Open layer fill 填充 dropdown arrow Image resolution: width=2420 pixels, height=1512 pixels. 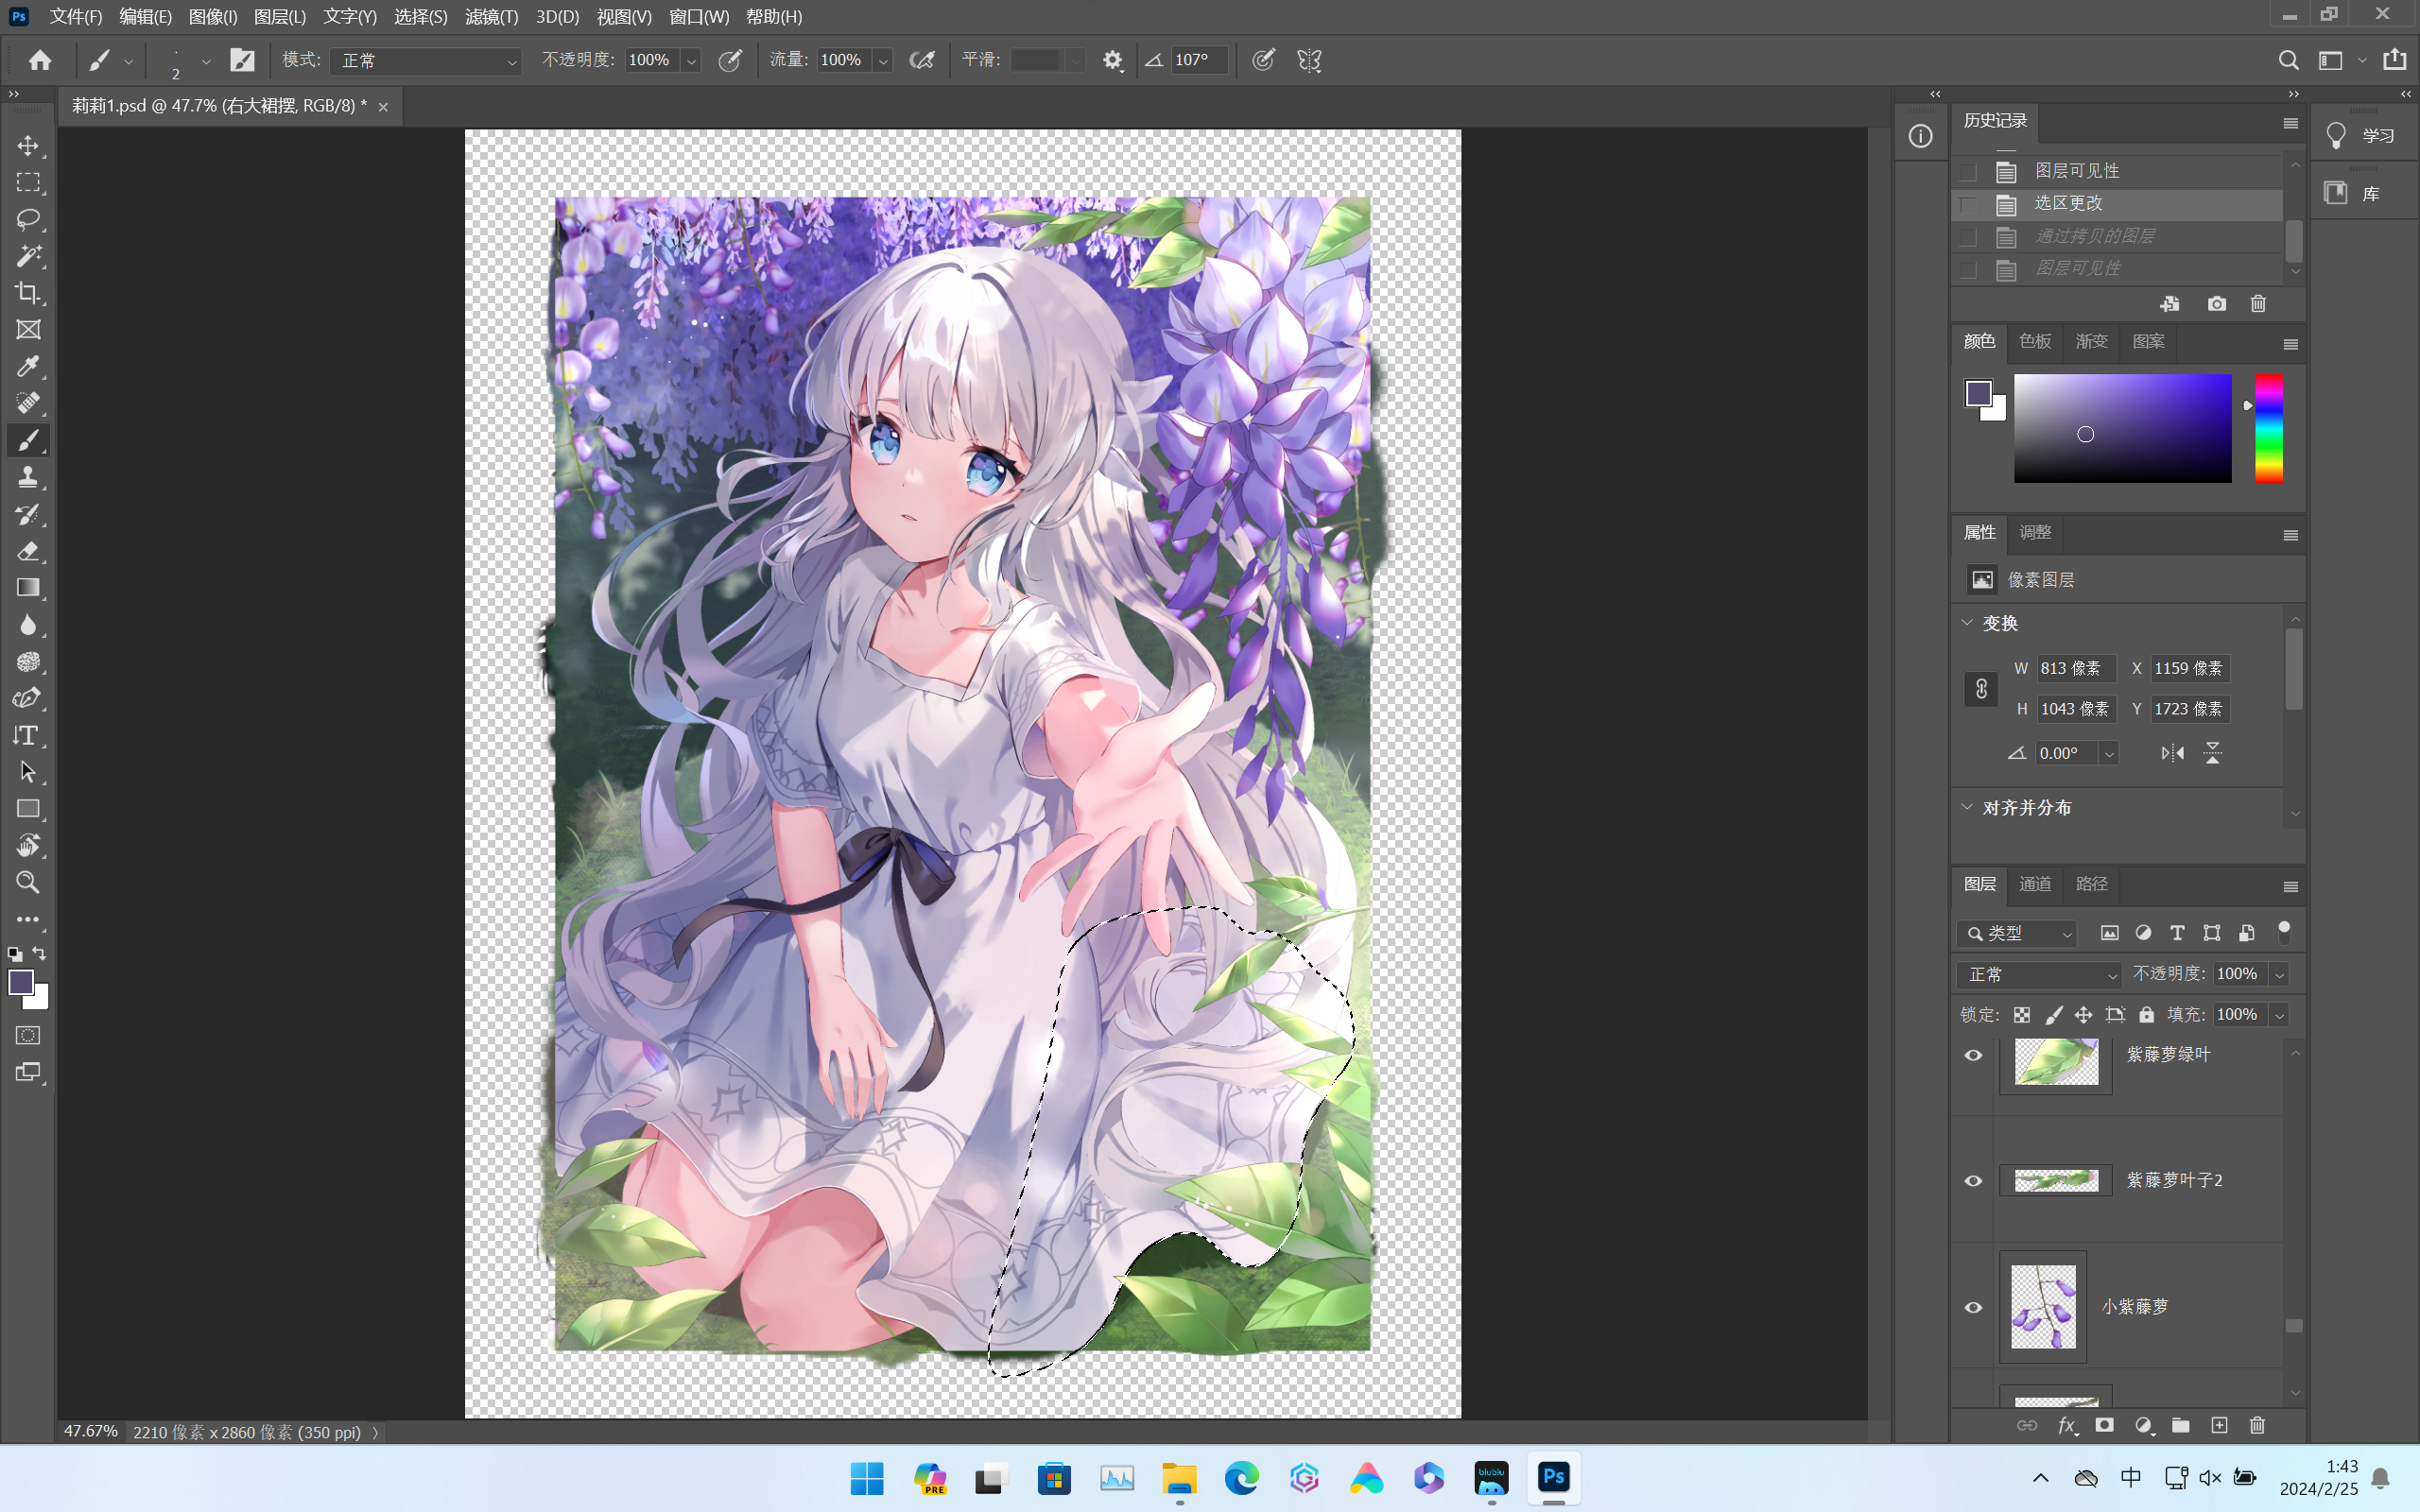[2279, 1015]
